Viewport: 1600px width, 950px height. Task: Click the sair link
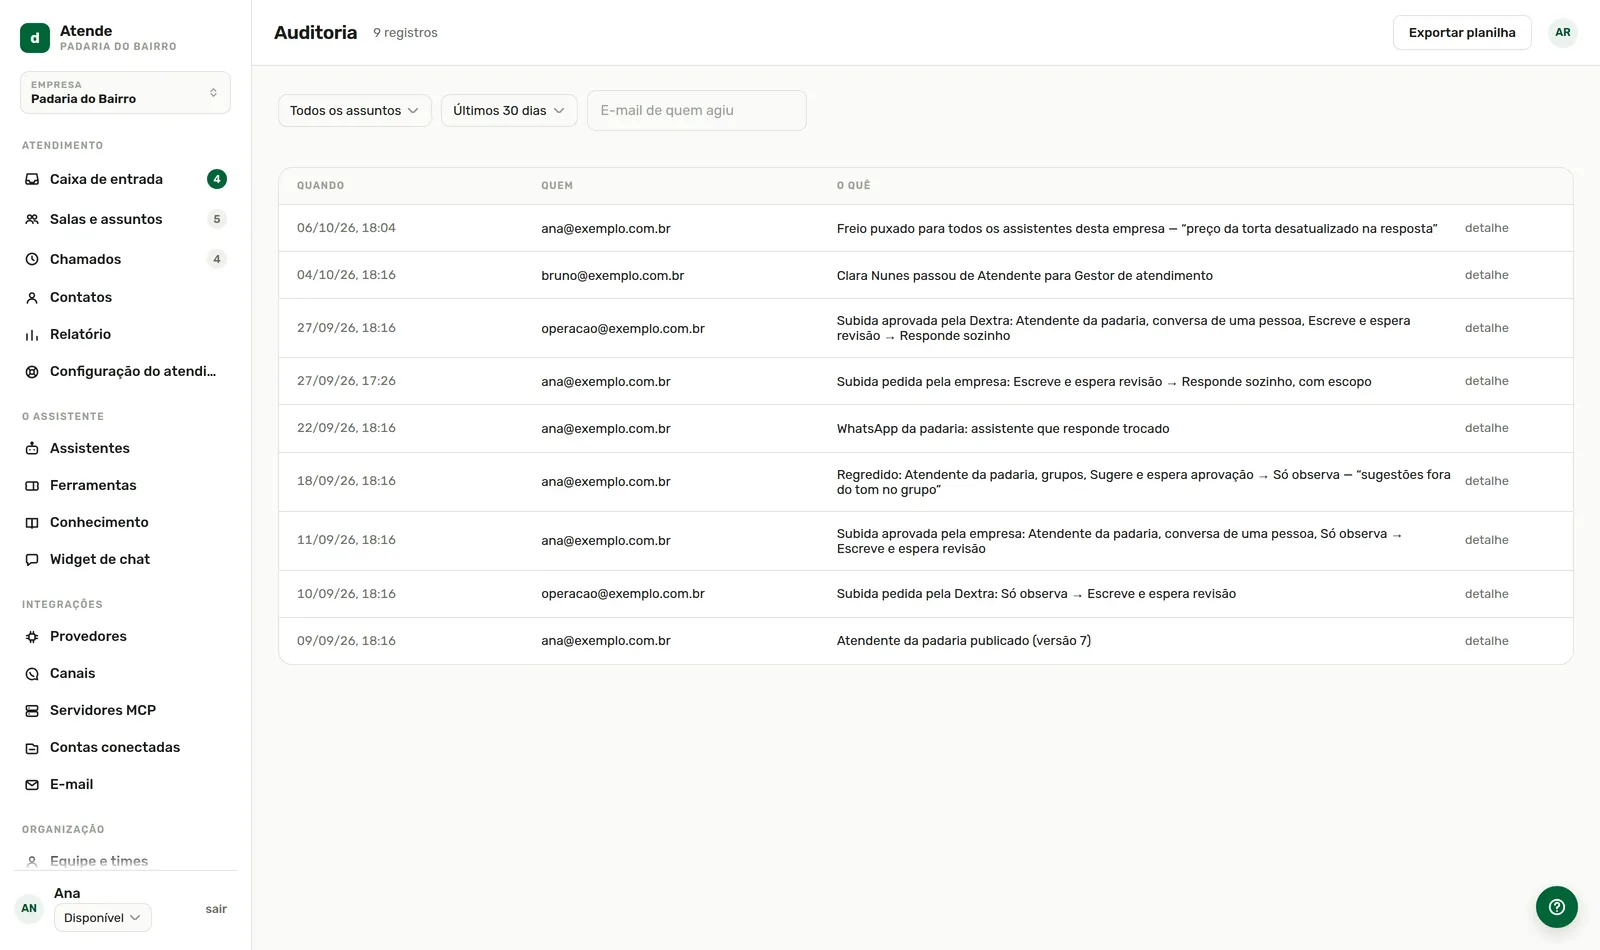pos(216,909)
